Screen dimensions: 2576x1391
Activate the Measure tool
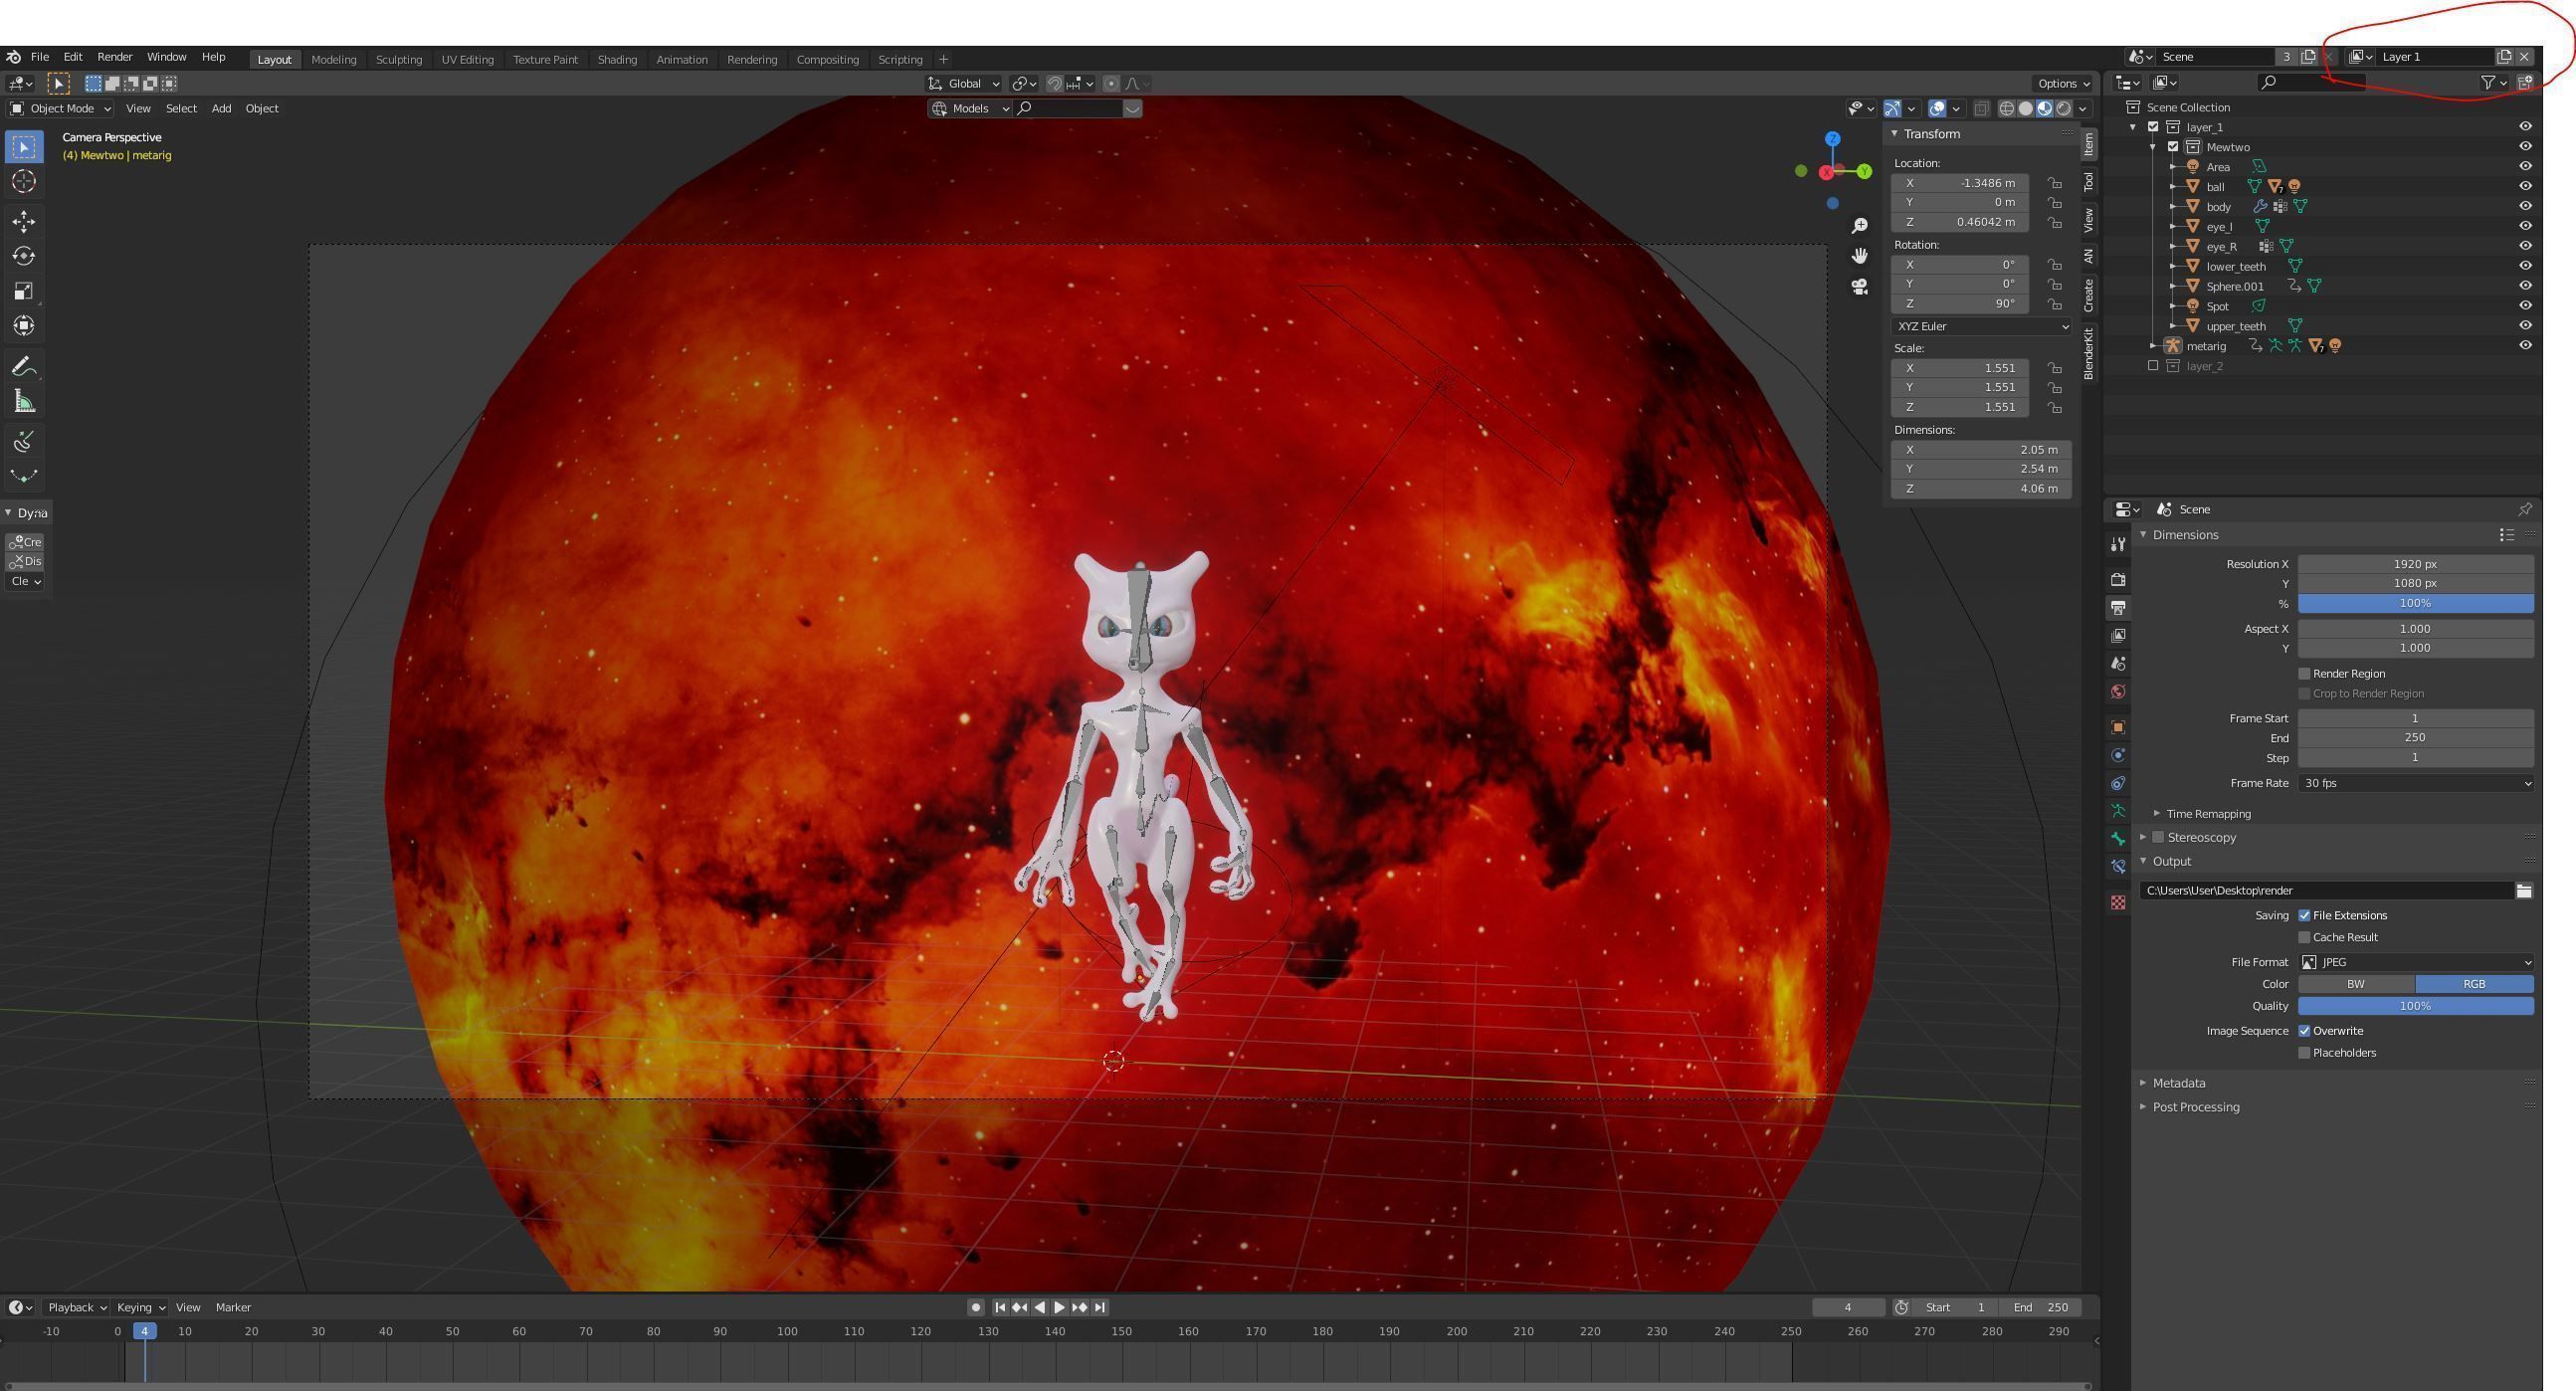click(24, 402)
